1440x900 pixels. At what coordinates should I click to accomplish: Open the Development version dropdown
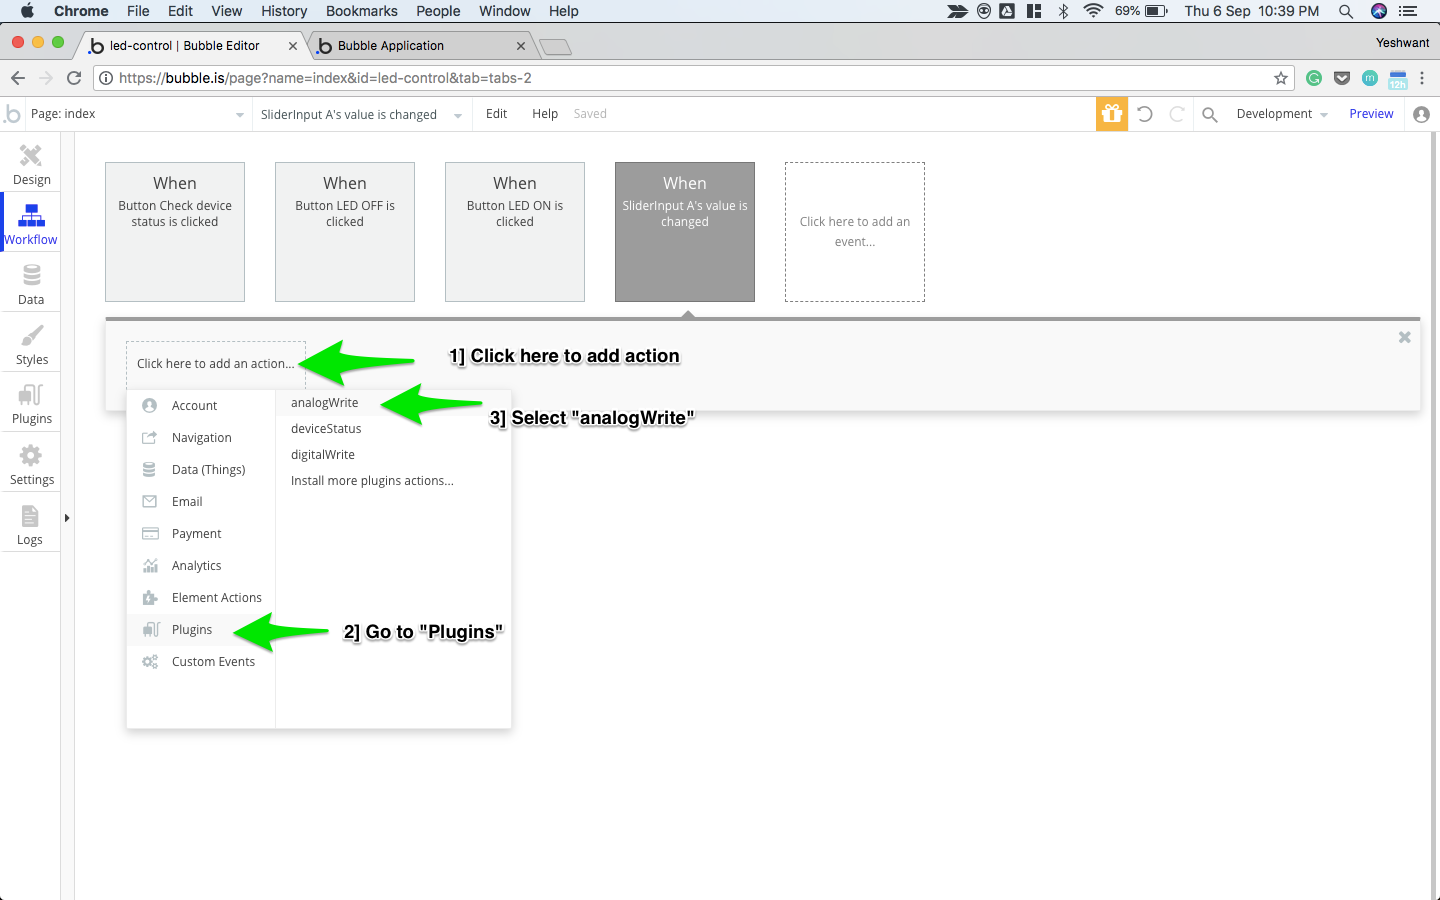point(1282,114)
